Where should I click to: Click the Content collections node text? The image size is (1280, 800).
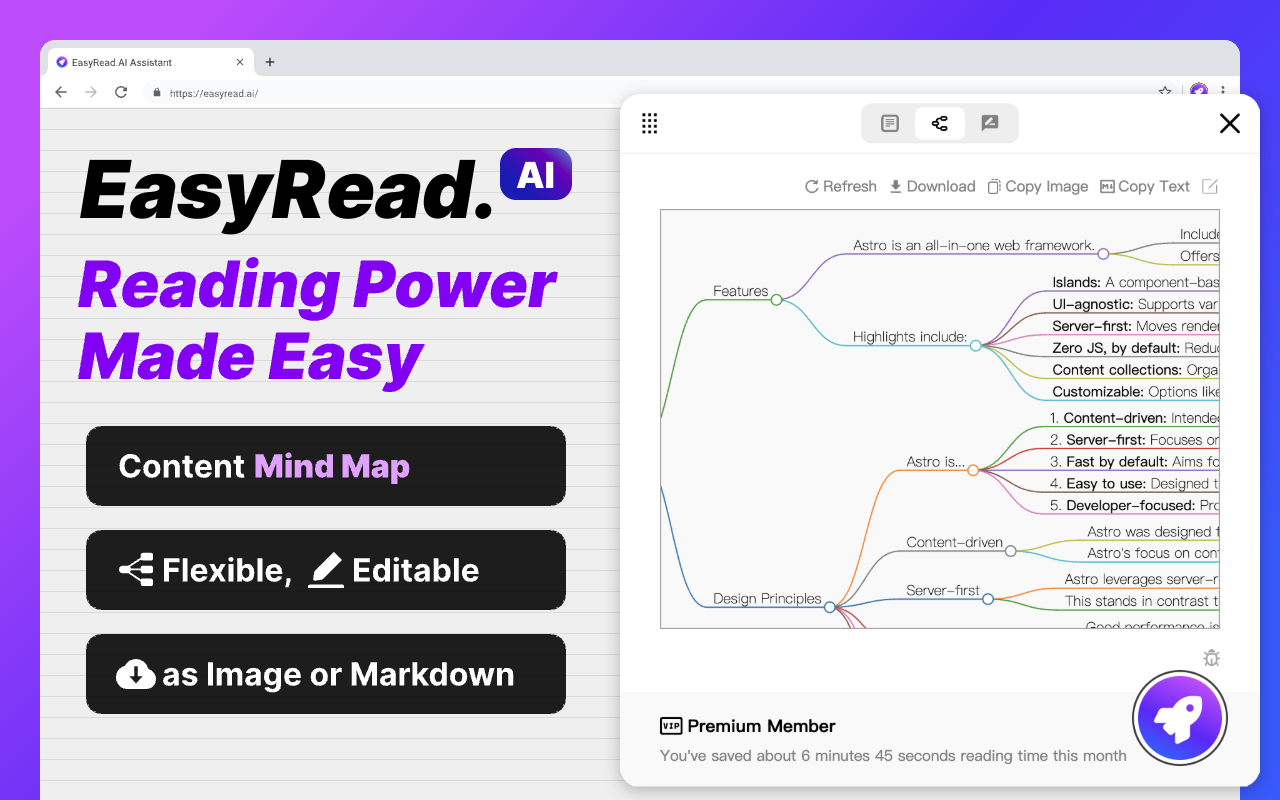tap(1135, 370)
